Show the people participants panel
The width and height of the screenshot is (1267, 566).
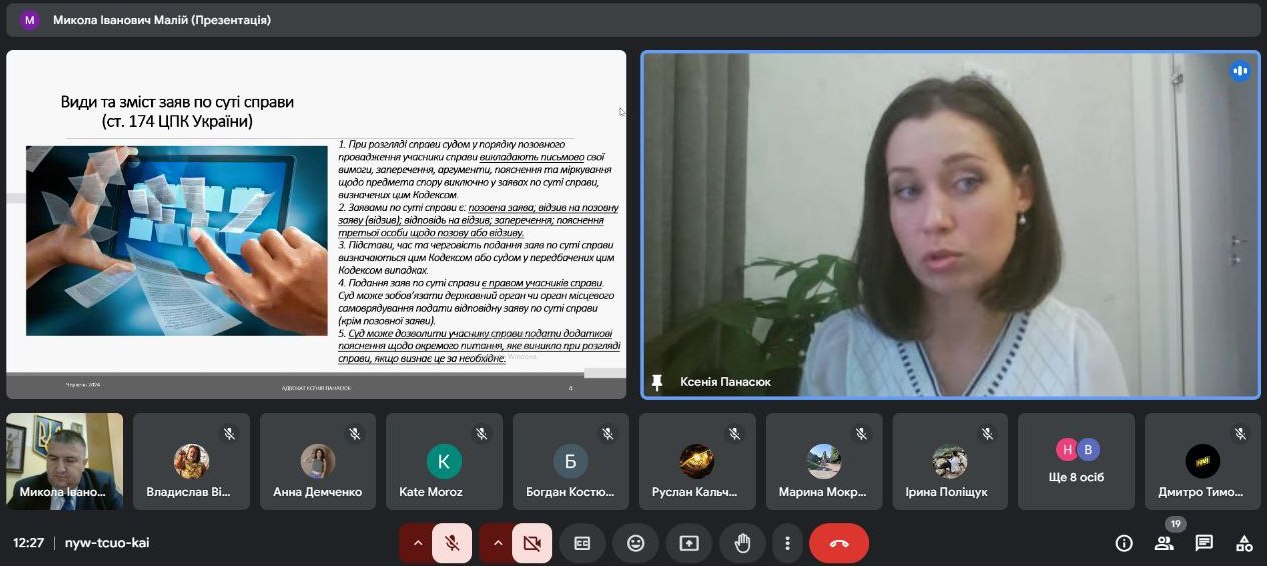[1164, 543]
